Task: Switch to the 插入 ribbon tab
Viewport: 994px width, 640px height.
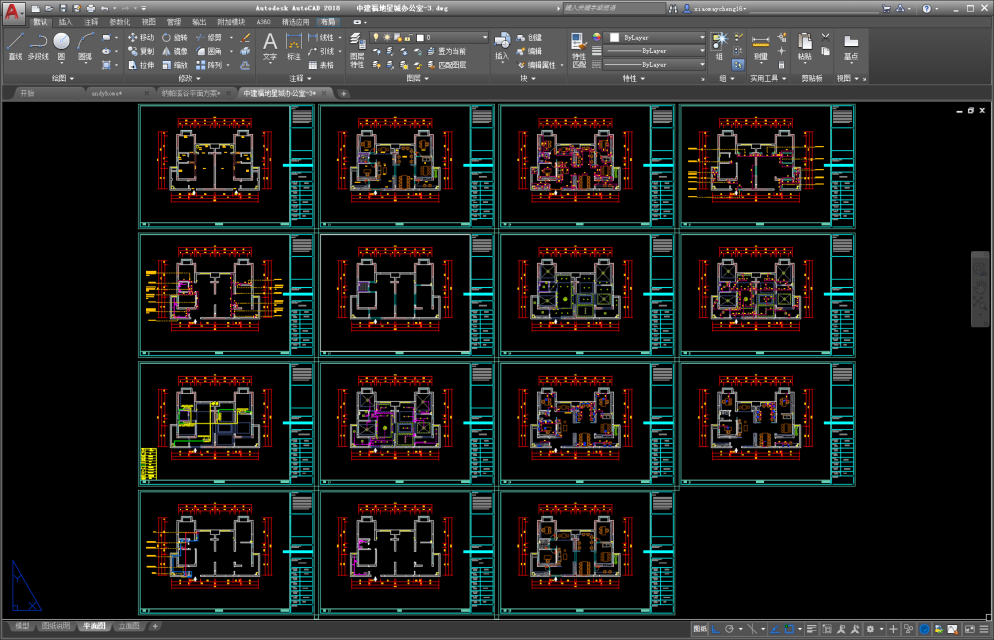Action: pyautogui.click(x=65, y=21)
